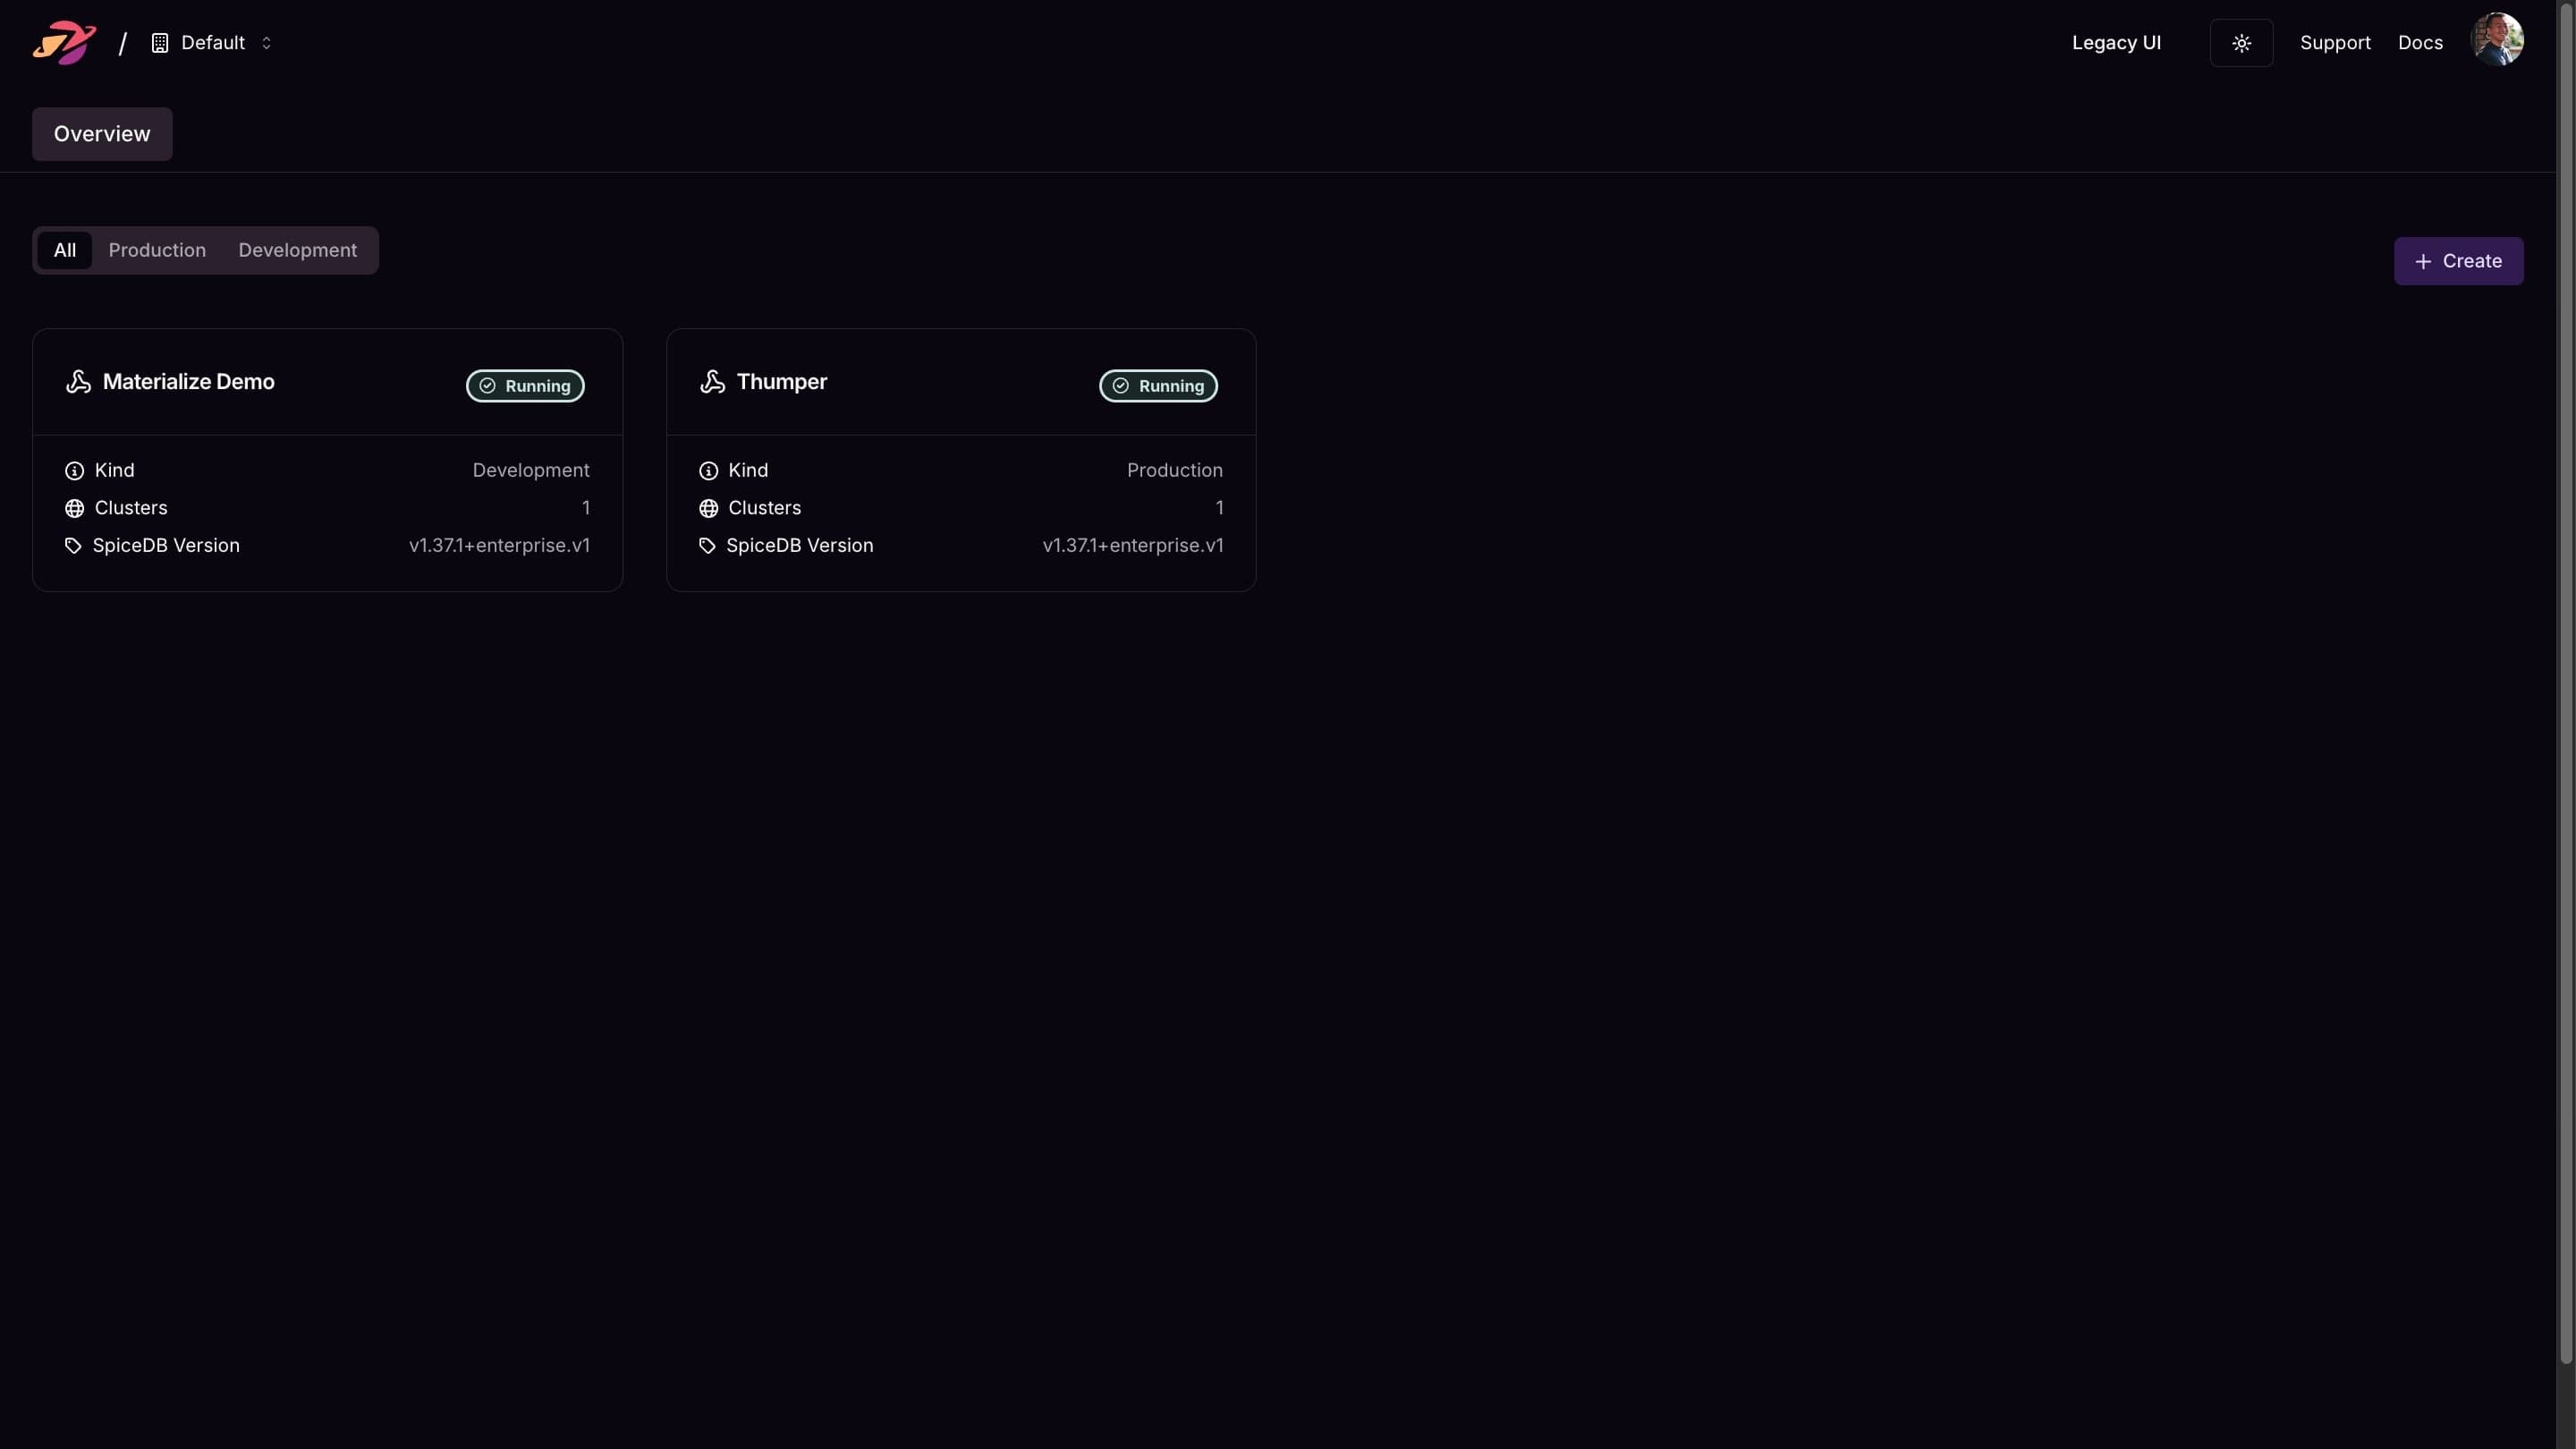Screen dimensions: 2576x1449
Task: Click the Clusters label in Thumper card
Action: 765,508
